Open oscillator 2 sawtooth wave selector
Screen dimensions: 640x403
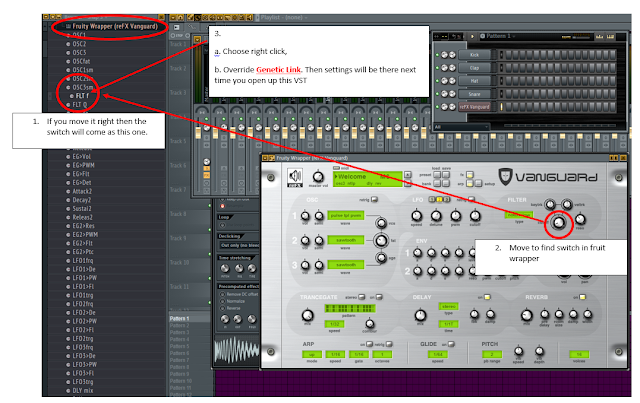(x=346, y=240)
